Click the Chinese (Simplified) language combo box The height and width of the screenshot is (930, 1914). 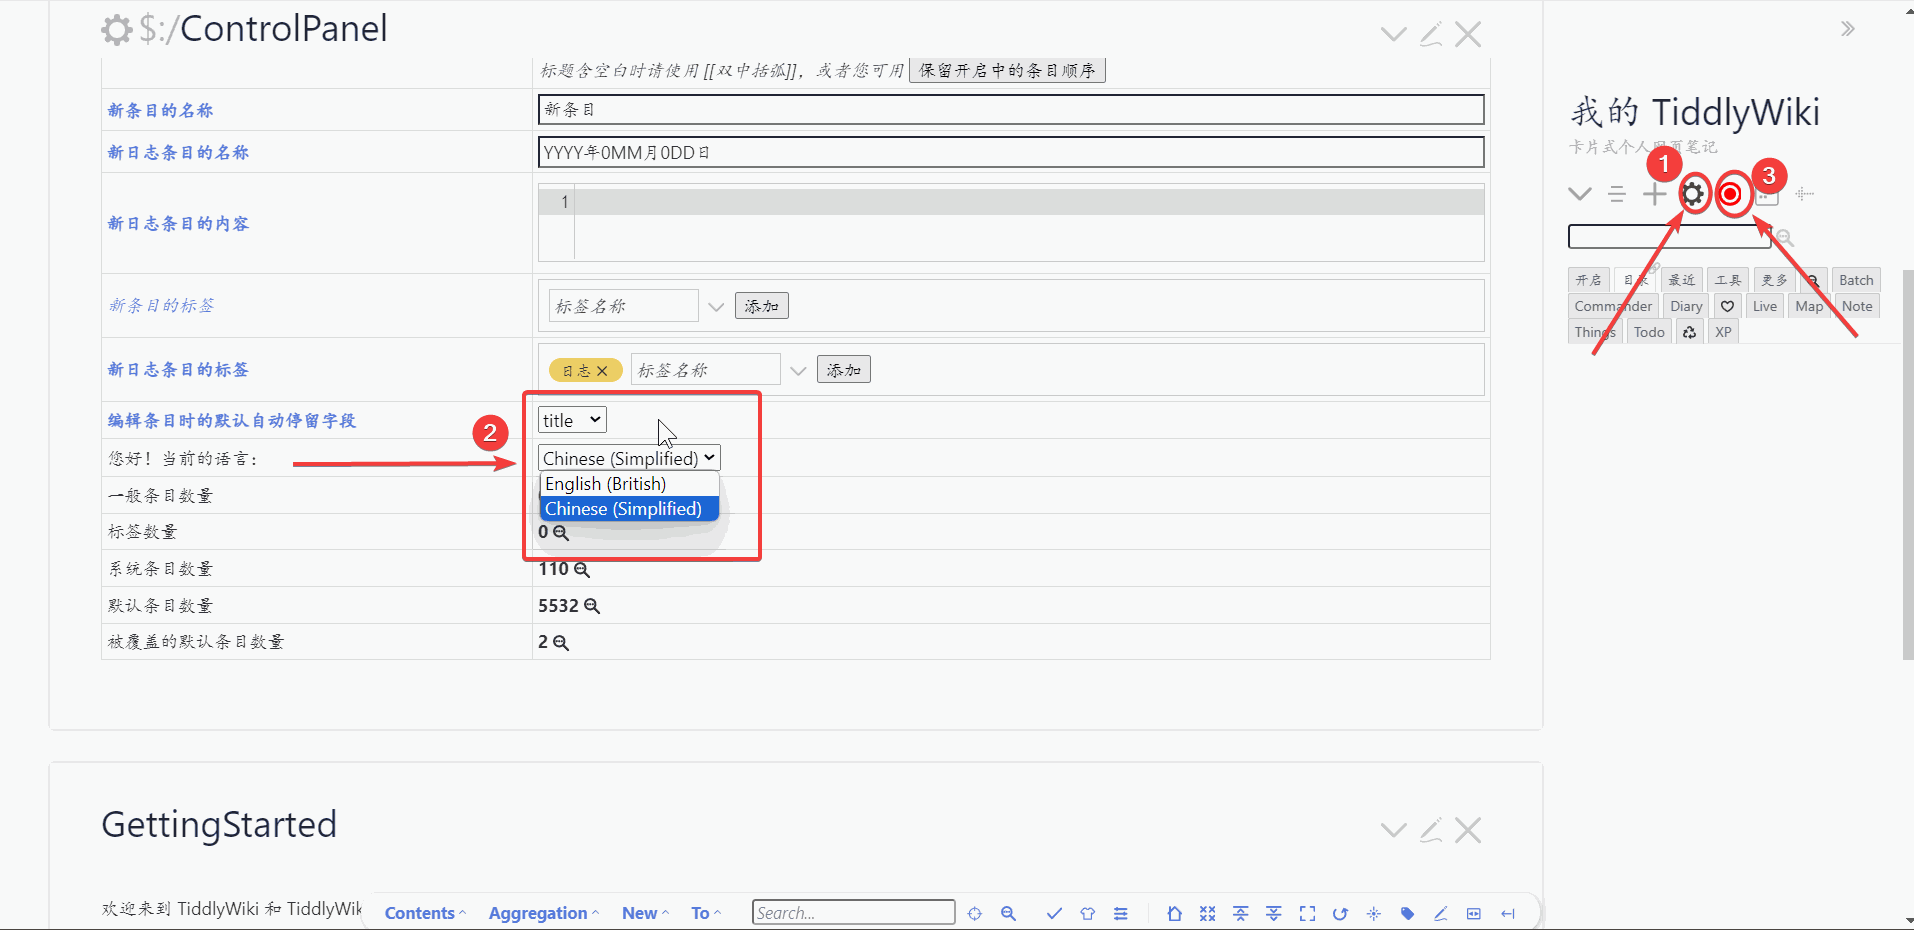tap(629, 458)
